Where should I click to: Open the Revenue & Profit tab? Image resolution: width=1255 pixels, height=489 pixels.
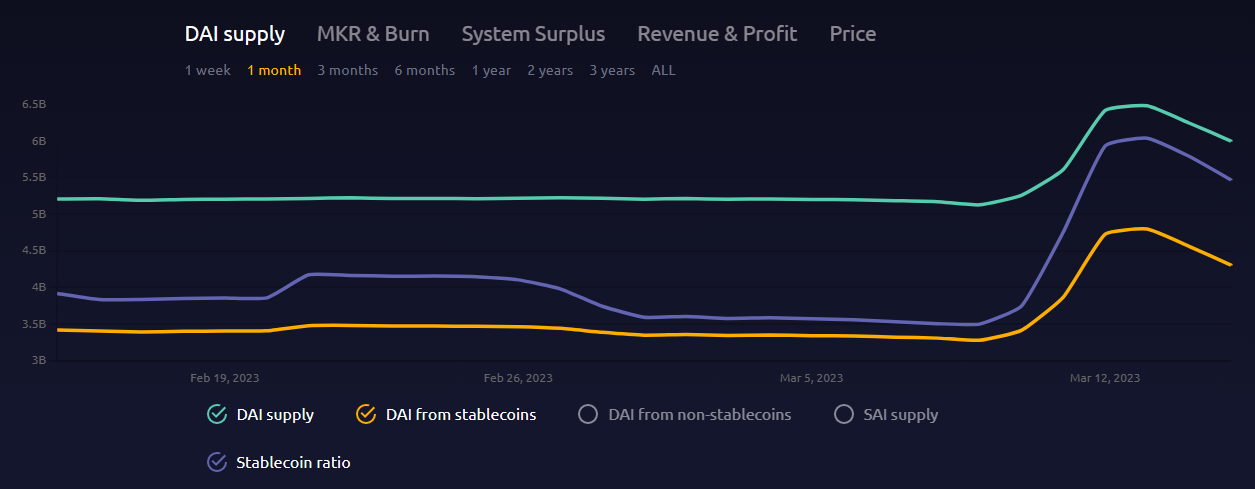[x=717, y=34]
